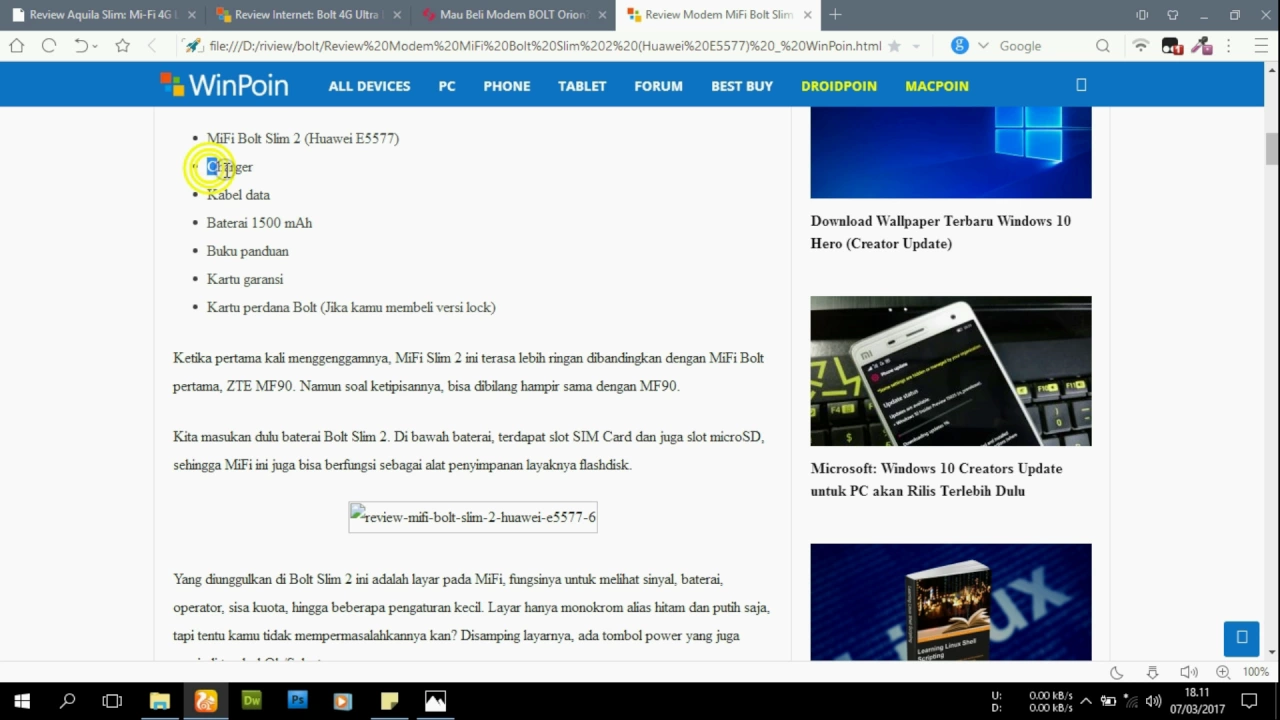Viewport: 1280px width, 720px height.
Task: Open Microsoft Windows 10 Creators Update article
Action: (x=937, y=480)
